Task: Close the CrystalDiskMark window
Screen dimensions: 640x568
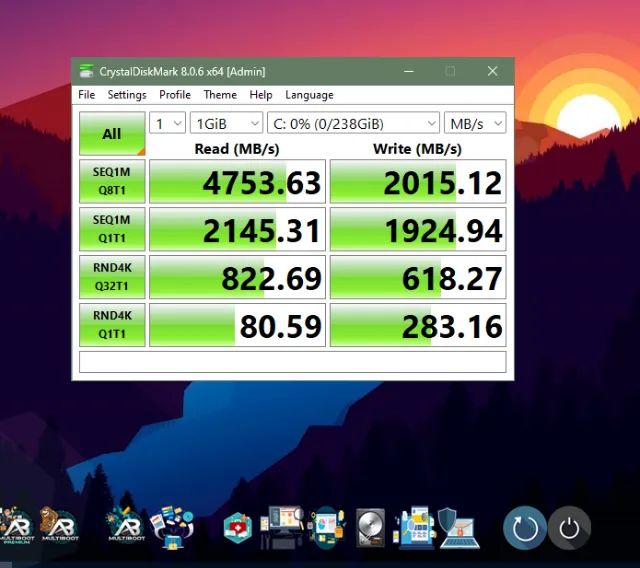Action: point(492,71)
